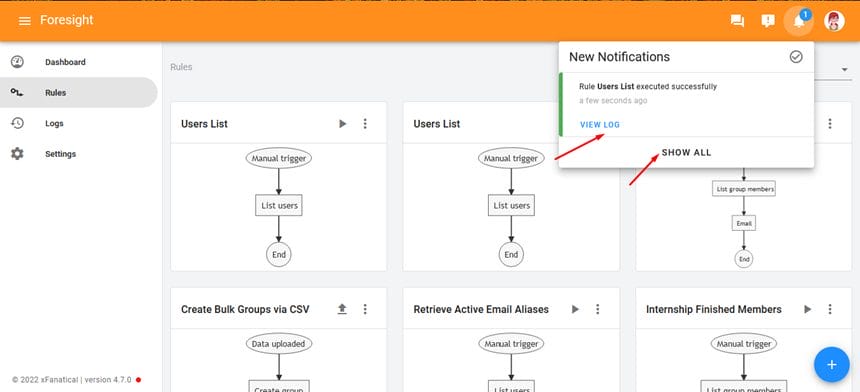
Task: Open the user profile avatar
Action: (x=834, y=21)
